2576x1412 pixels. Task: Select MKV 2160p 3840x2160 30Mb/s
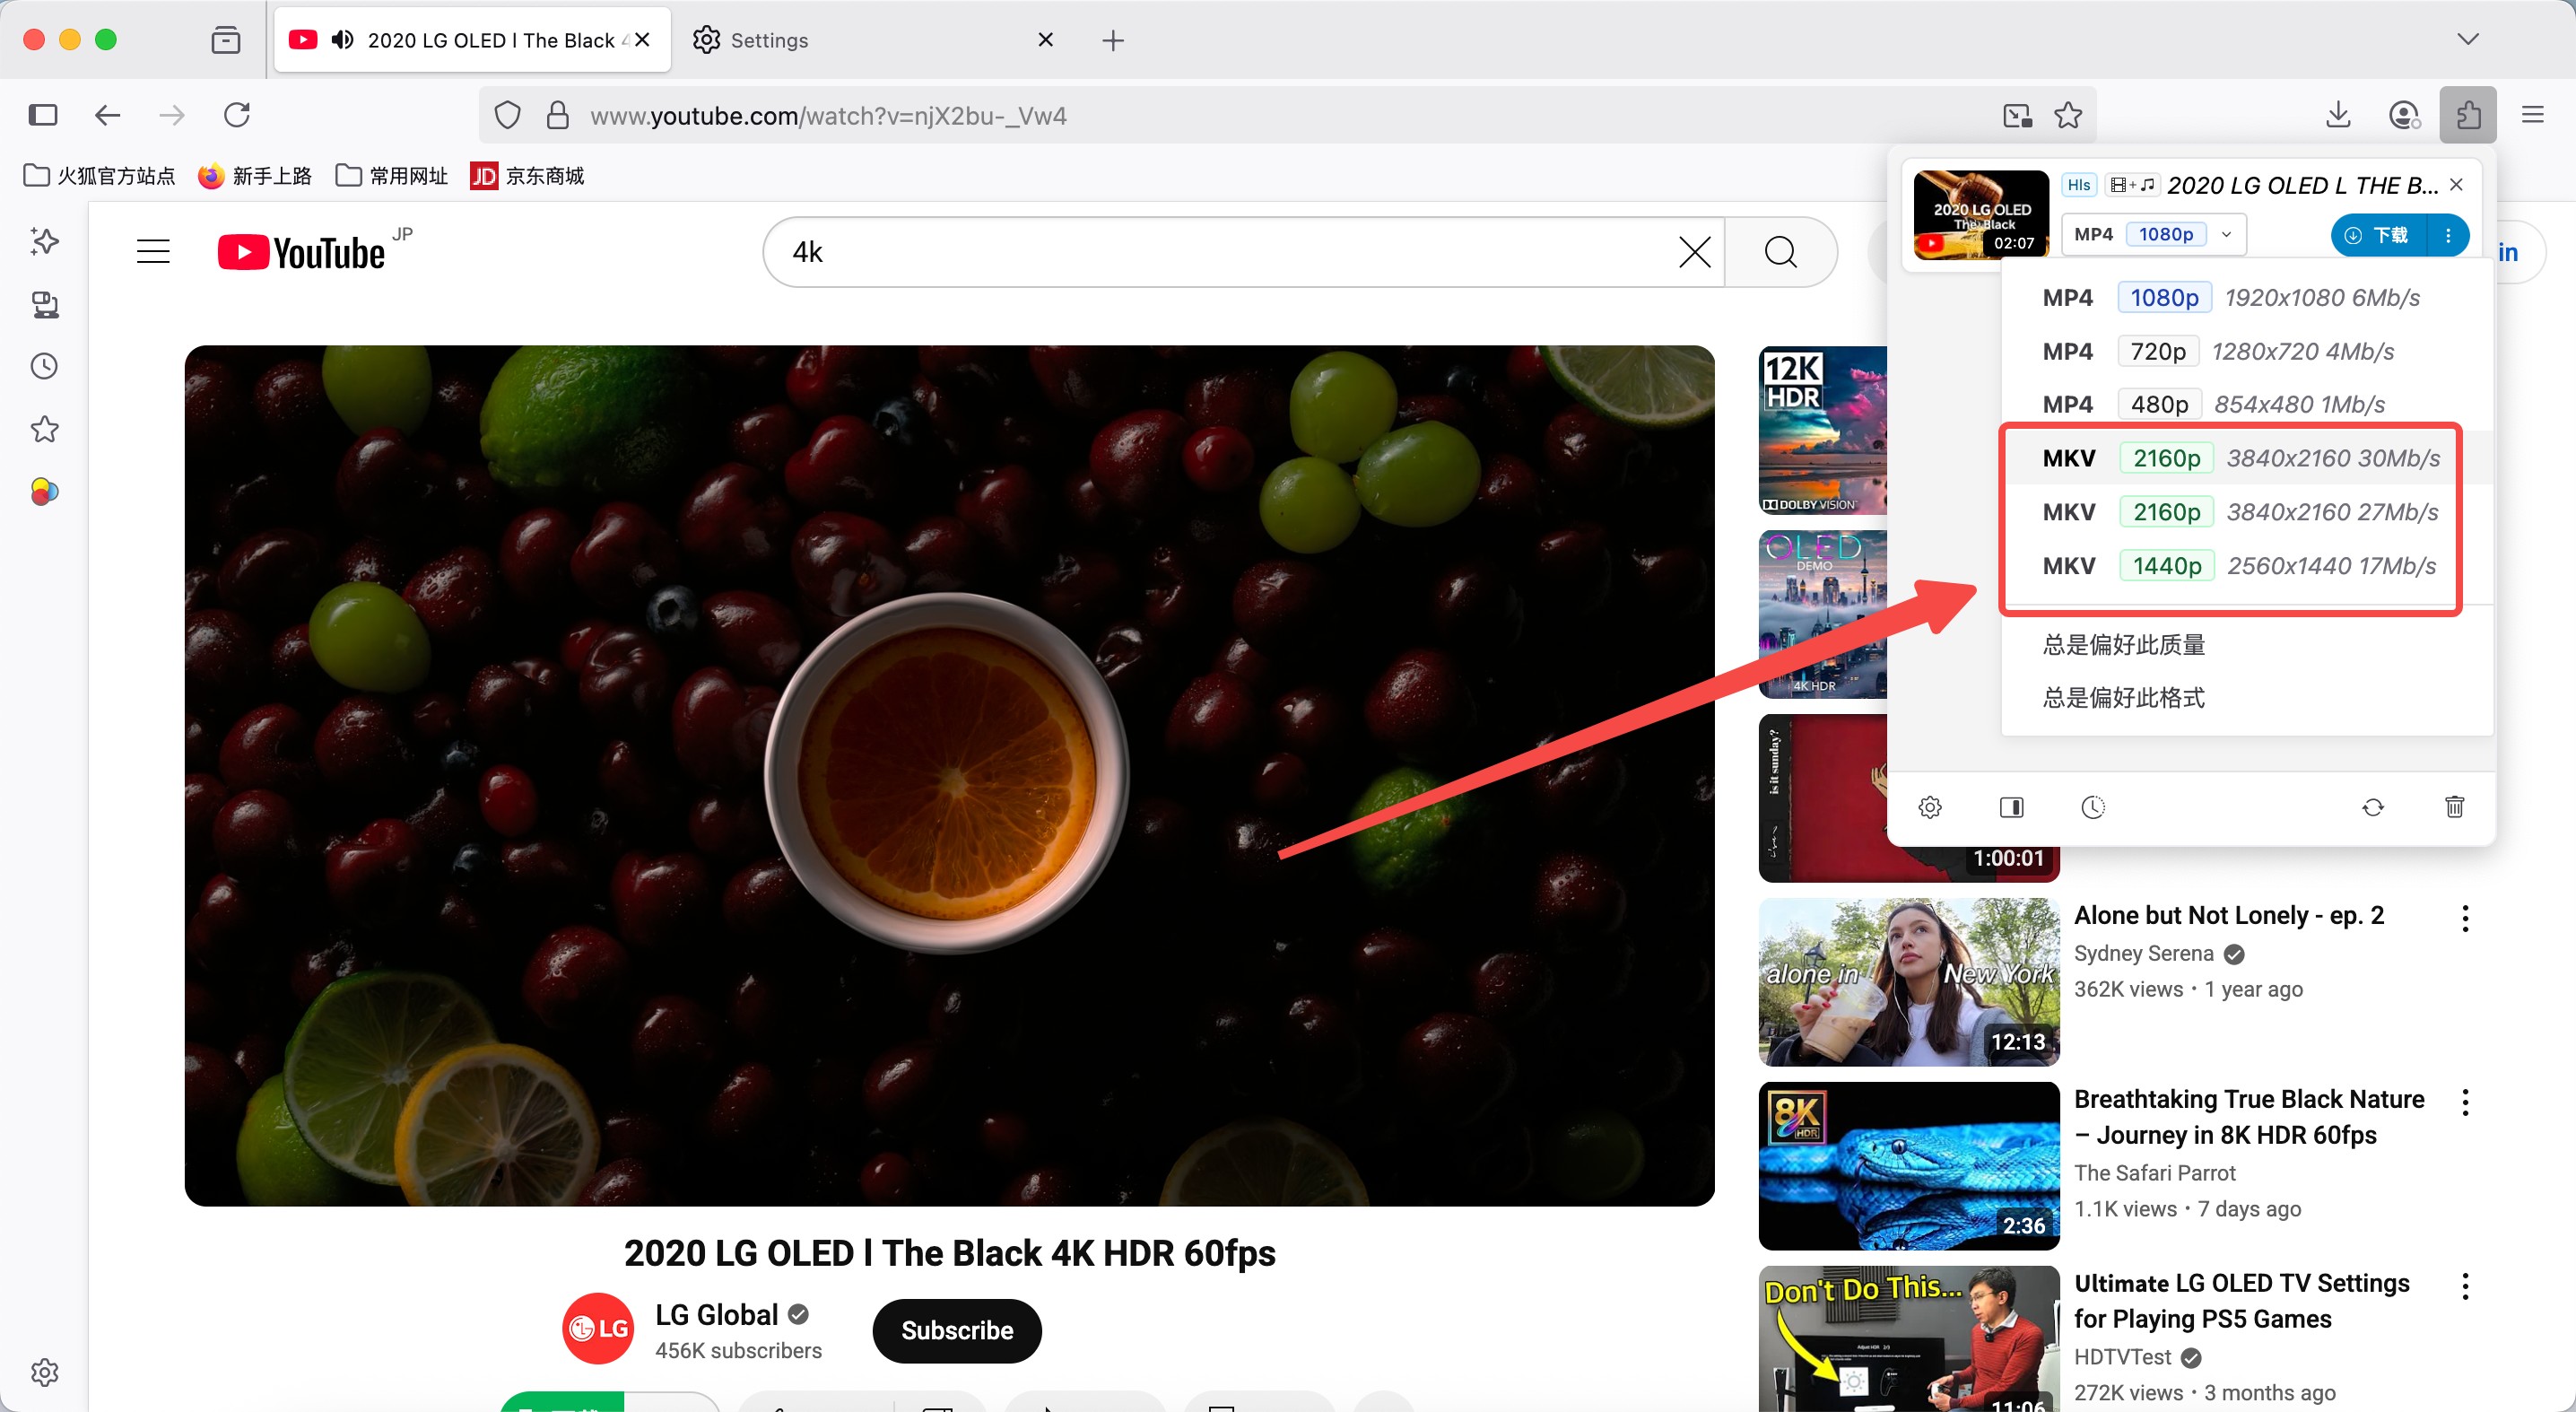coord(2246,458)
